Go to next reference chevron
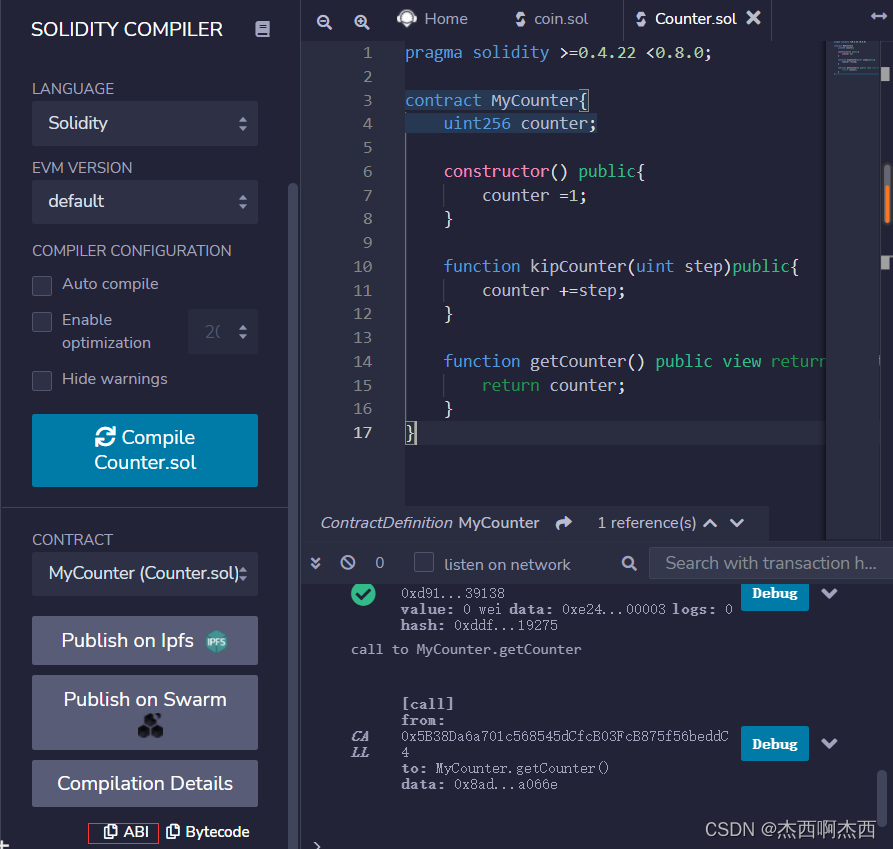893x849 pixels. tap(737, 523)
